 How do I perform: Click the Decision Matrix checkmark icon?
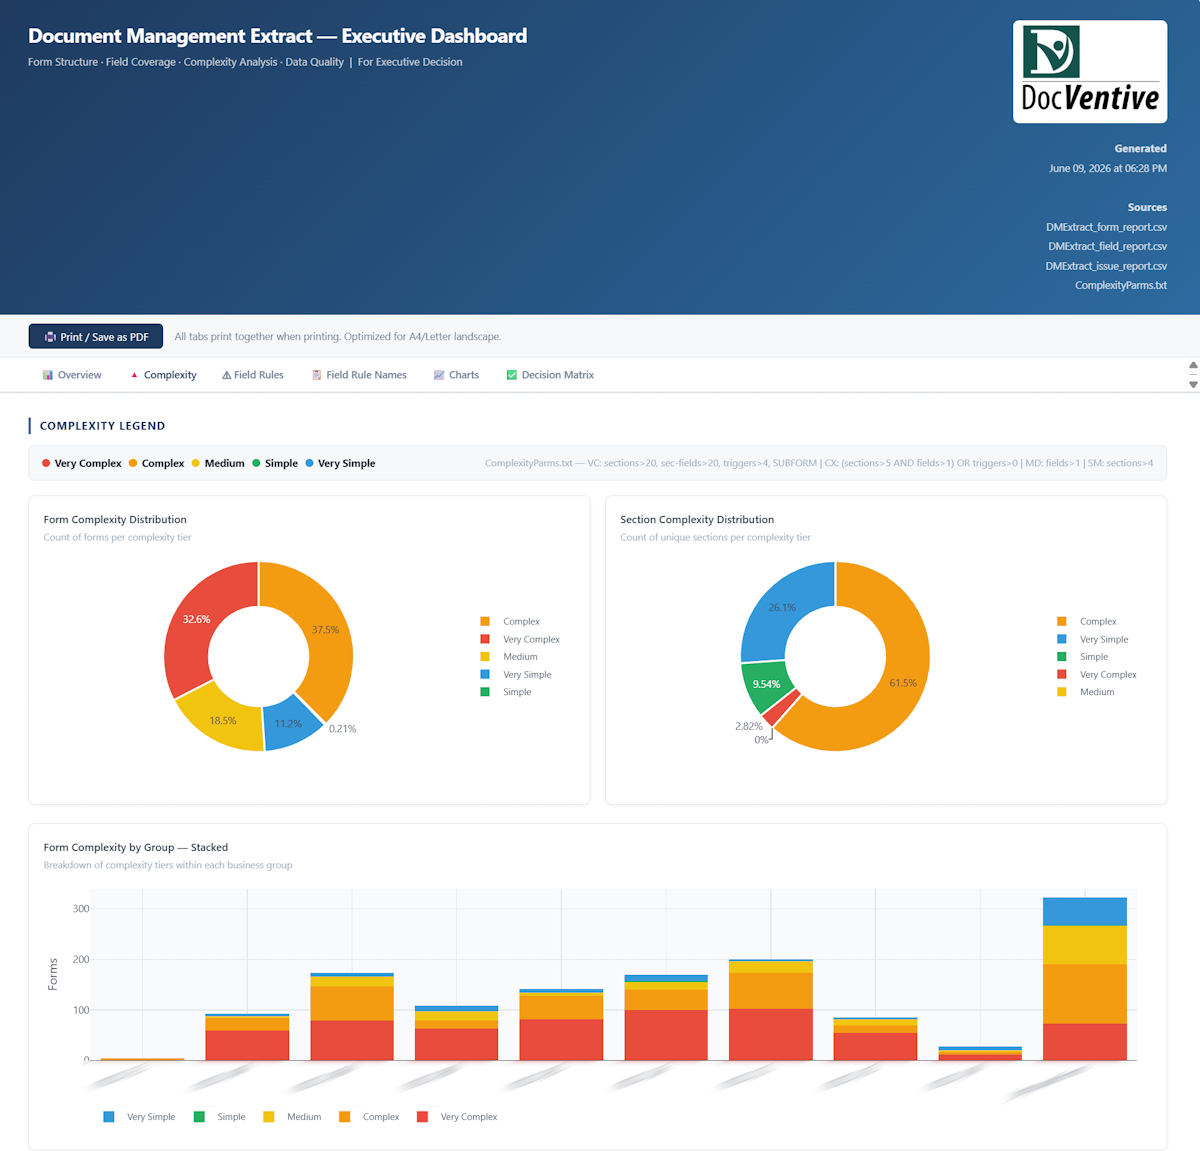[512, 375]
